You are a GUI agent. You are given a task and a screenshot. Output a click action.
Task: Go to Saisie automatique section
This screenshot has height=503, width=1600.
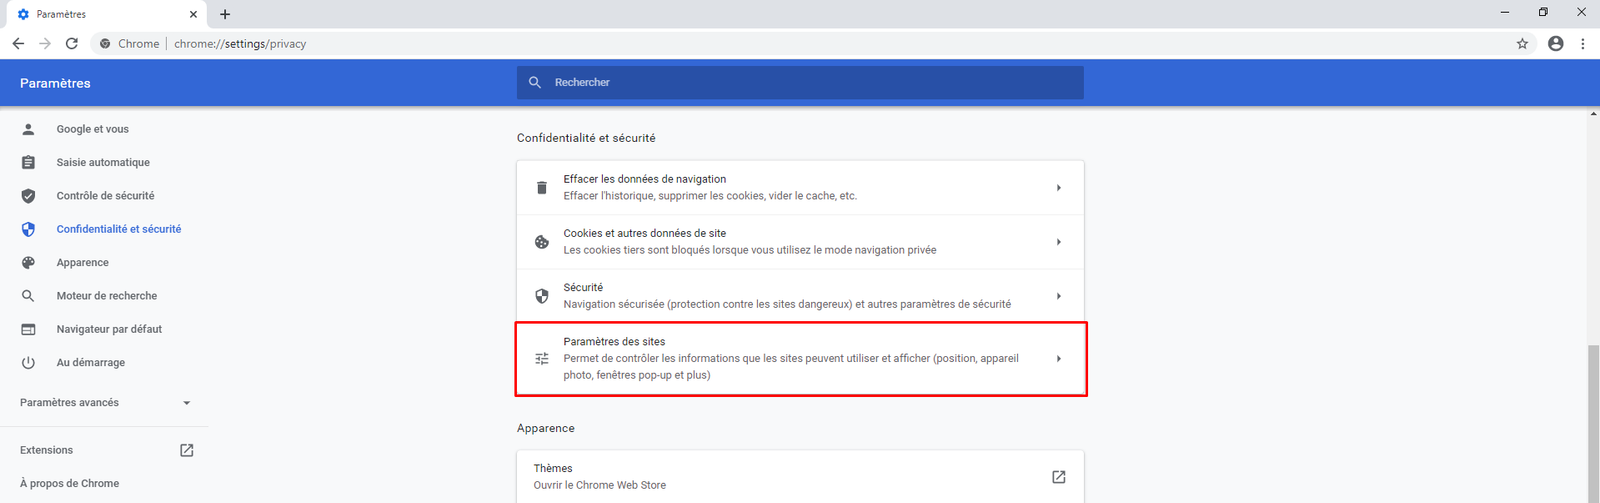[103, 162]
